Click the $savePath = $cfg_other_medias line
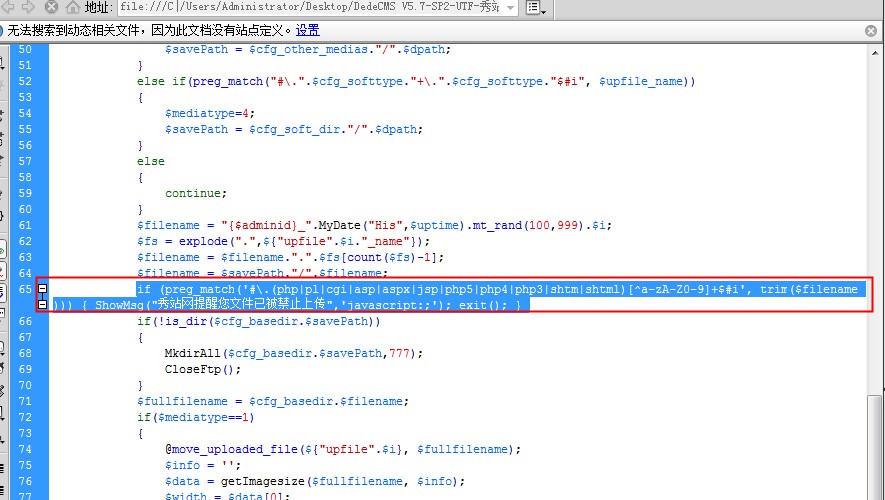Image resolution: width=885 pixels, height=500 pixels. 308,50
